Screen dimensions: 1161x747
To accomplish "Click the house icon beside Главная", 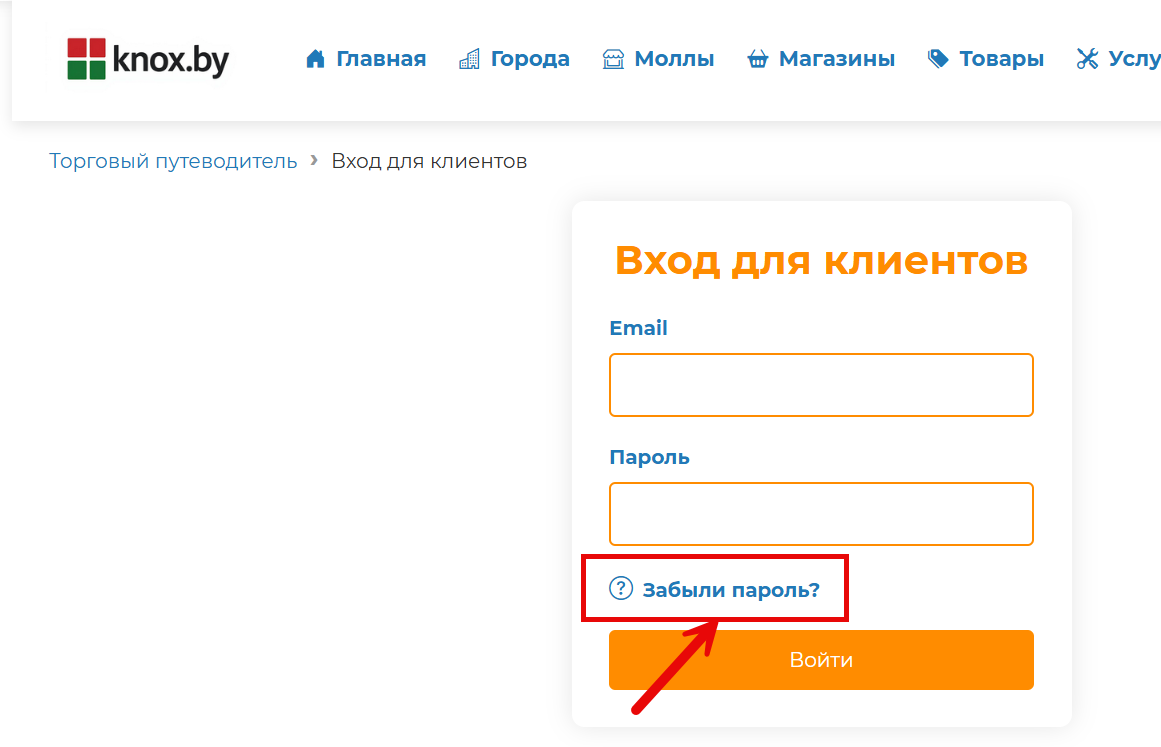I will (x=316, y=59).
